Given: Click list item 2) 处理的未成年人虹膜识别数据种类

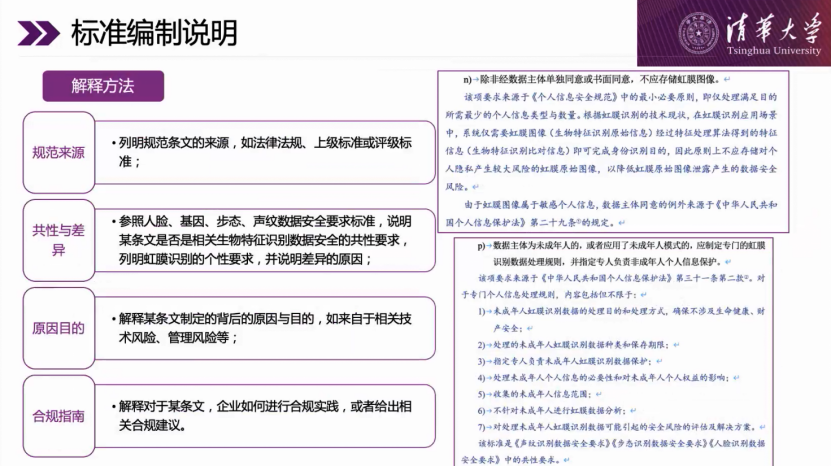Looking at the screenshot, I should [x=578, y=345].
